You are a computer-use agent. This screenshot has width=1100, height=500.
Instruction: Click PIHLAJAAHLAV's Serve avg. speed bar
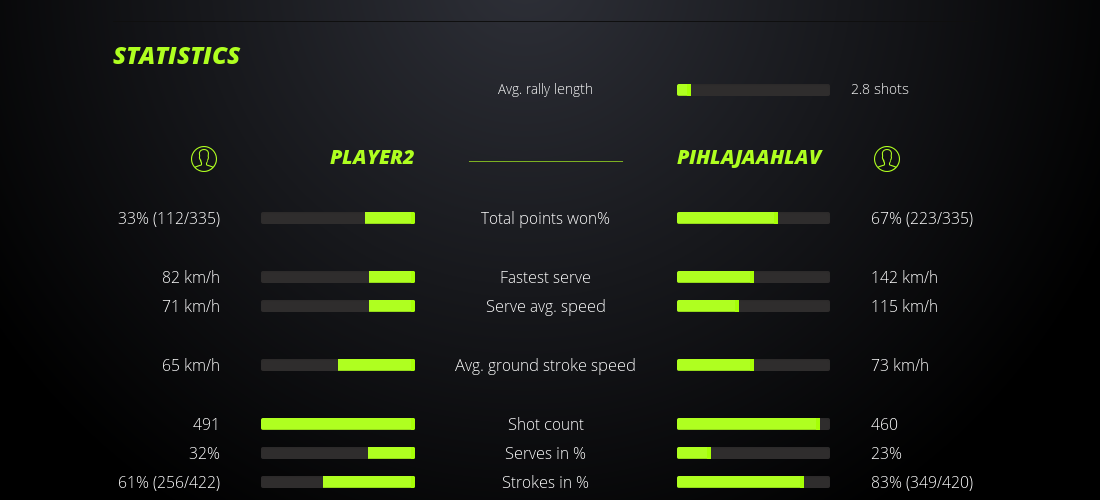pos(753,306)
